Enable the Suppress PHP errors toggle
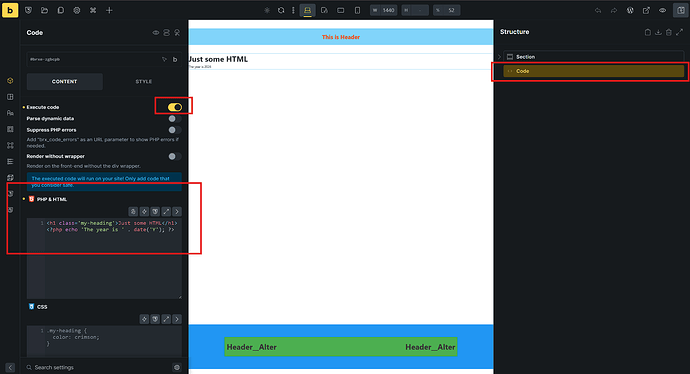Screen dimensions: 690x374 click(x=175, y=130)
